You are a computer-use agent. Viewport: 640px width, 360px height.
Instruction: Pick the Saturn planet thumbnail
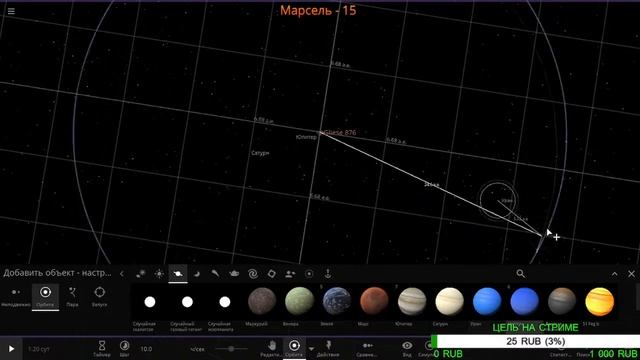click(x=449, y=302)
